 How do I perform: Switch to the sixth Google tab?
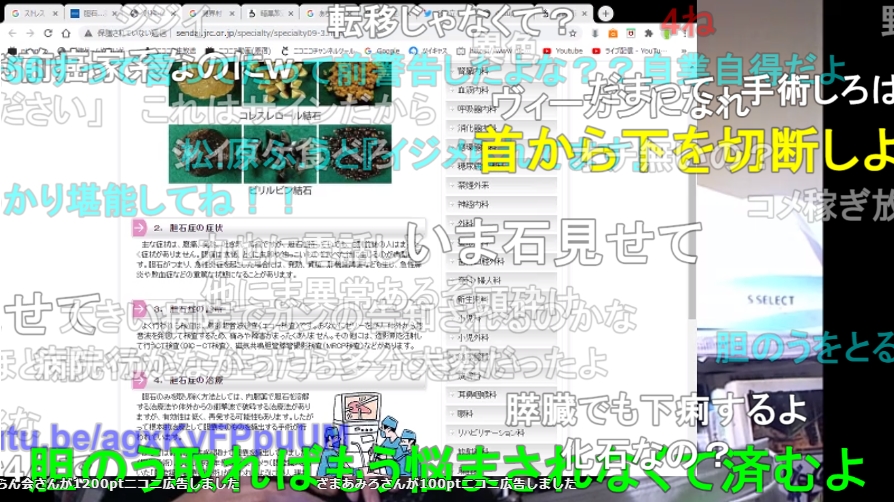point(331,13)
